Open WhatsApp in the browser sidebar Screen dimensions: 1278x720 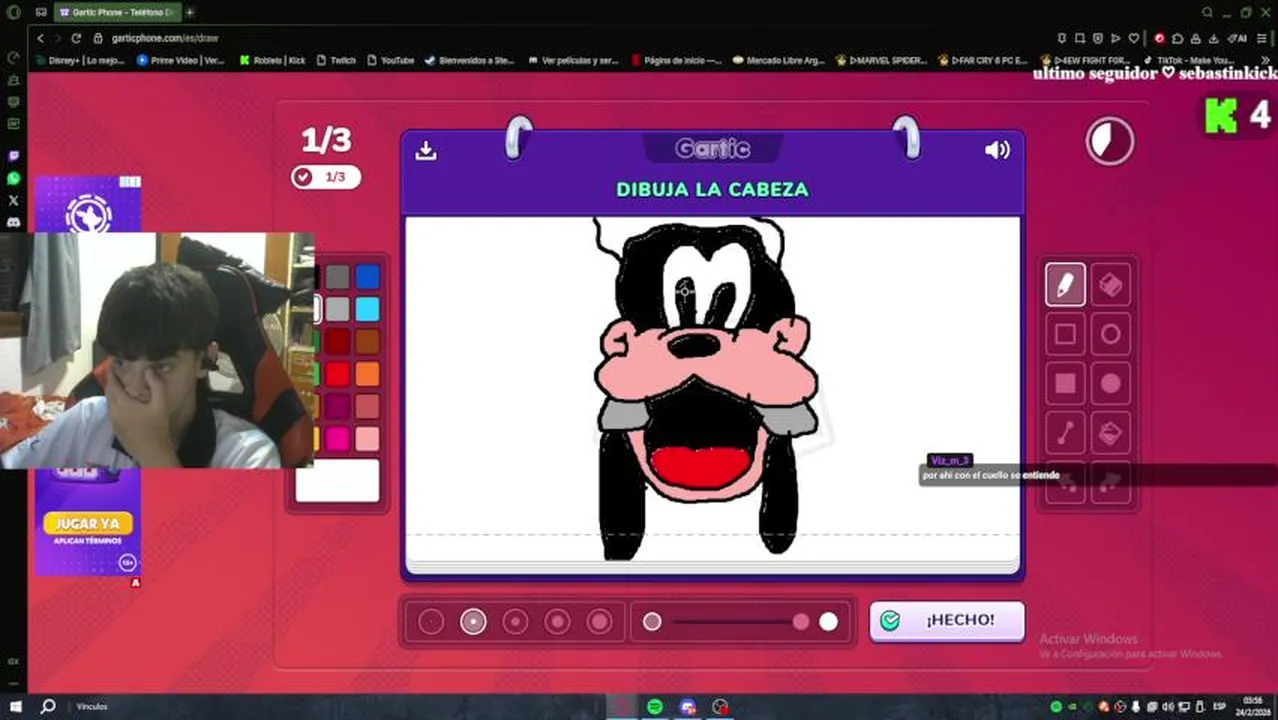click(x=13, y=178)
